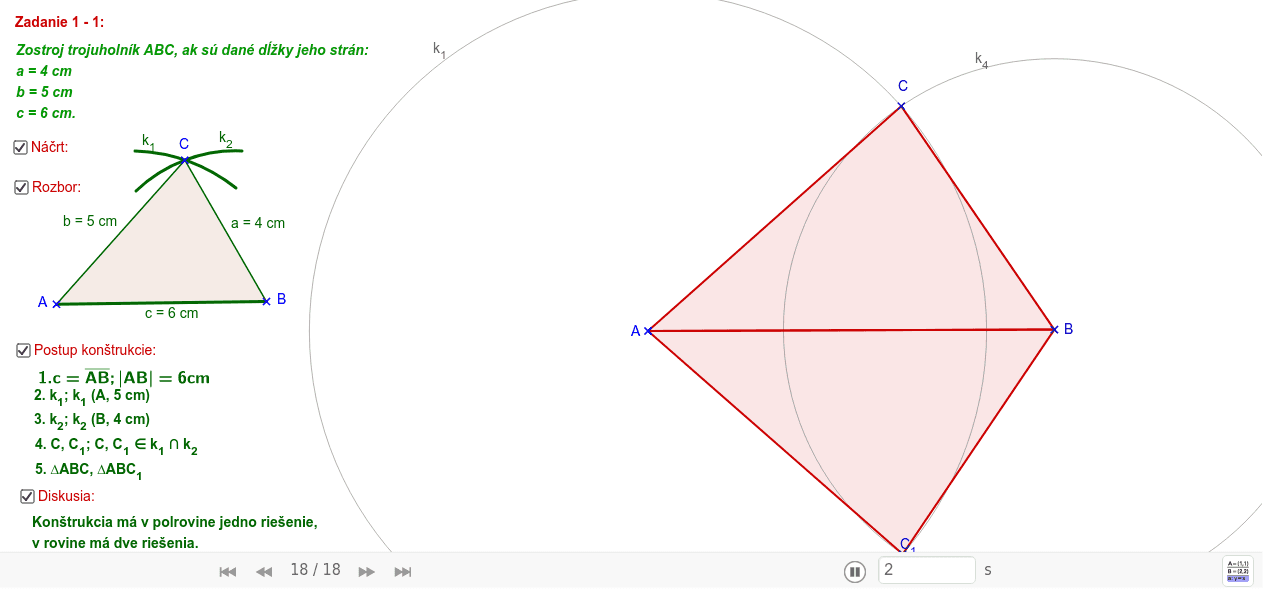The height and width of the screenshot is (589, 1264).
Task: Click 'Zostroj trojuholník ABC' instruction text
Action: tap(193, 50)
